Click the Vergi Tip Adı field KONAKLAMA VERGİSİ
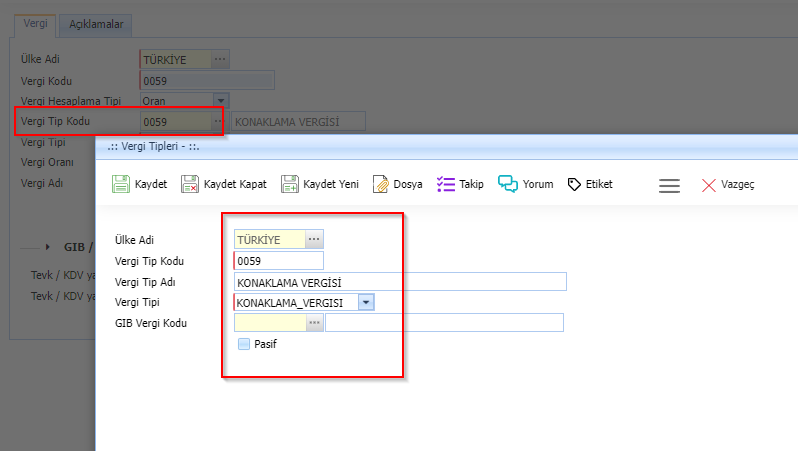 [x=400, y=281]
